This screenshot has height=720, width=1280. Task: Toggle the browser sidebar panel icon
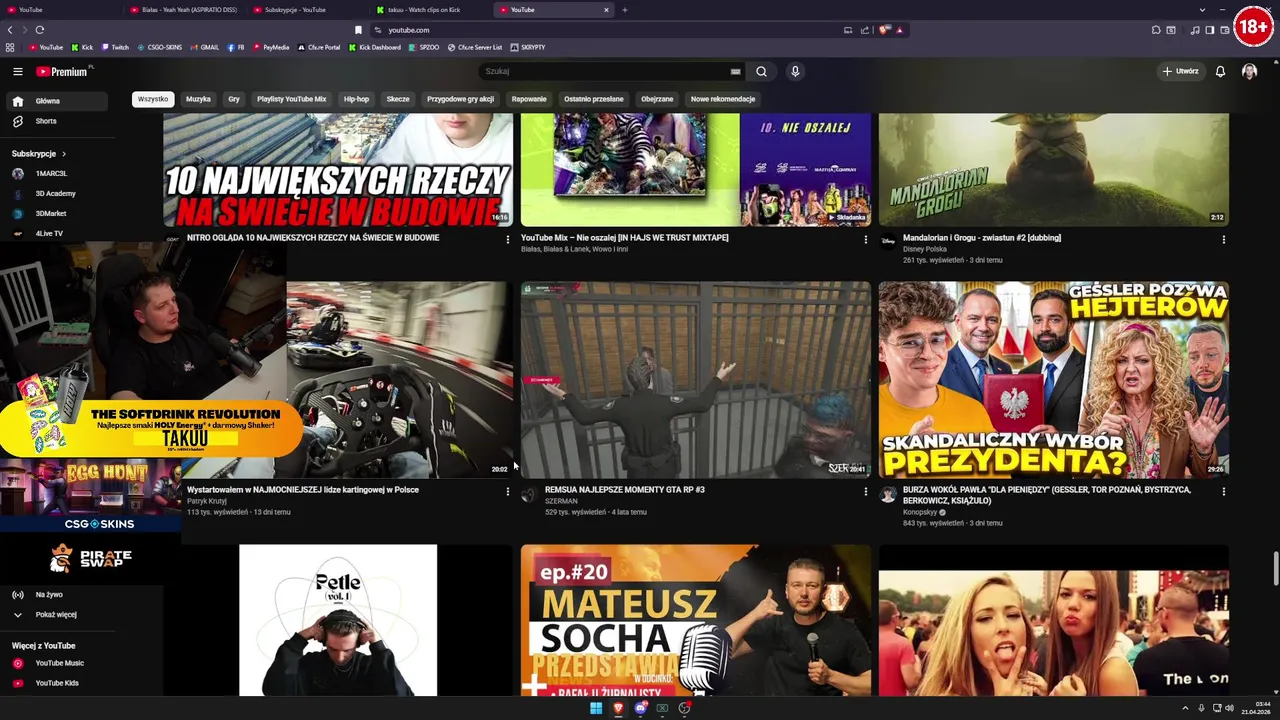coord(1209,30)
